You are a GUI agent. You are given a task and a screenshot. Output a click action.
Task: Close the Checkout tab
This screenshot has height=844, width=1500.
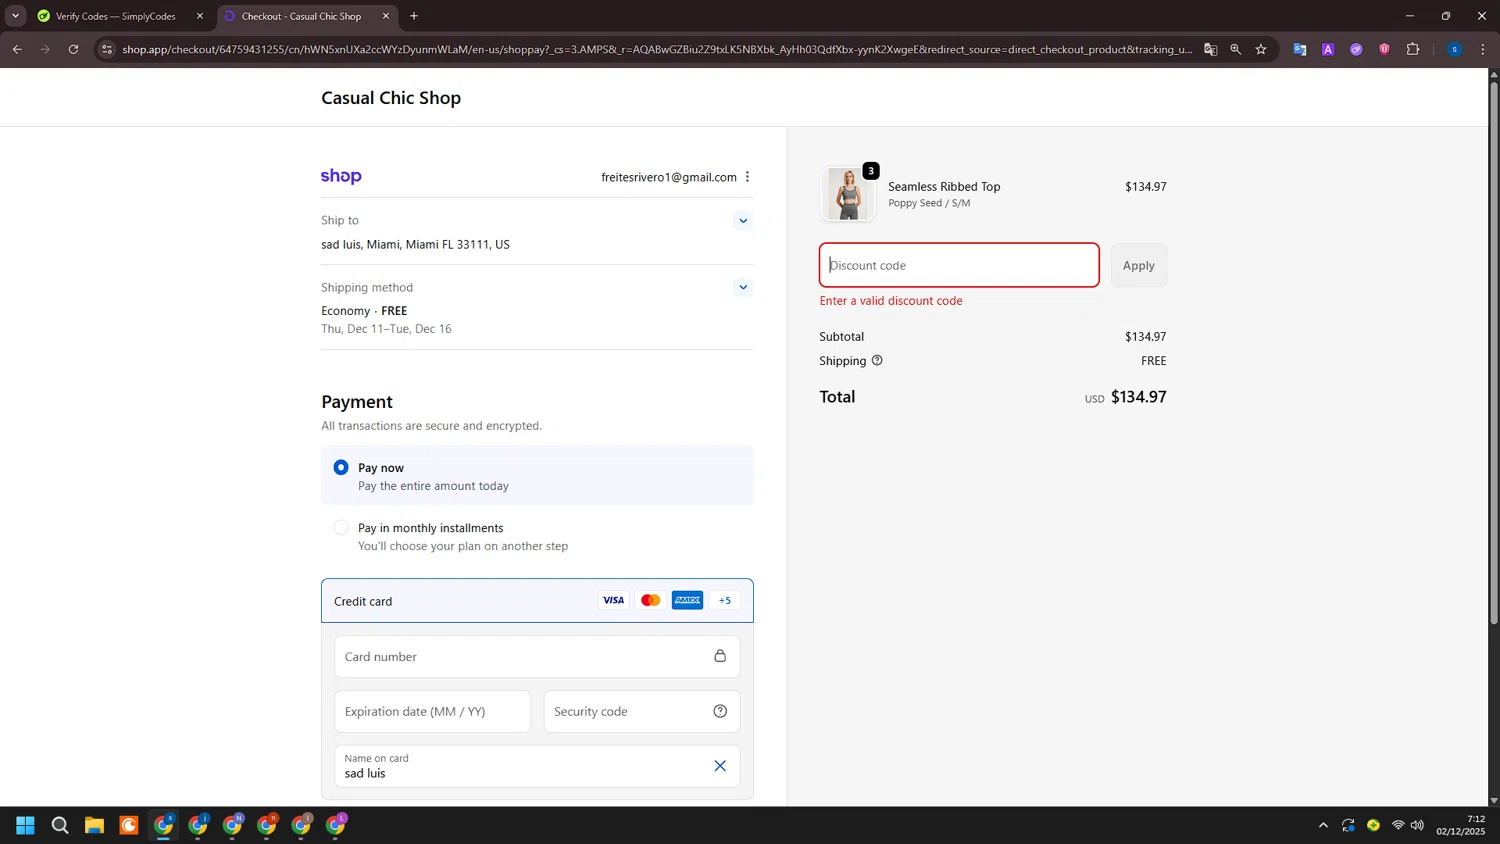386,16
